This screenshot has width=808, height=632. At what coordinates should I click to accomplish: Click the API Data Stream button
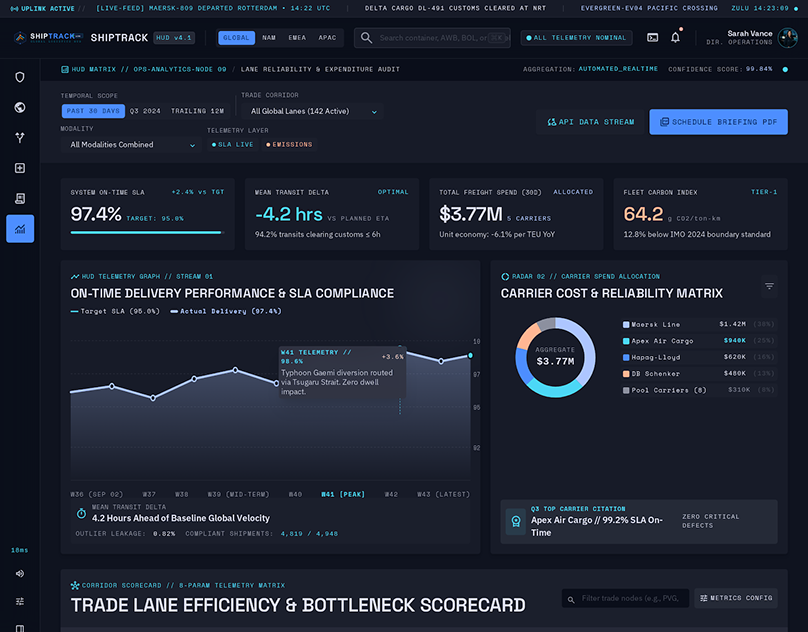(x=591, y=122)
